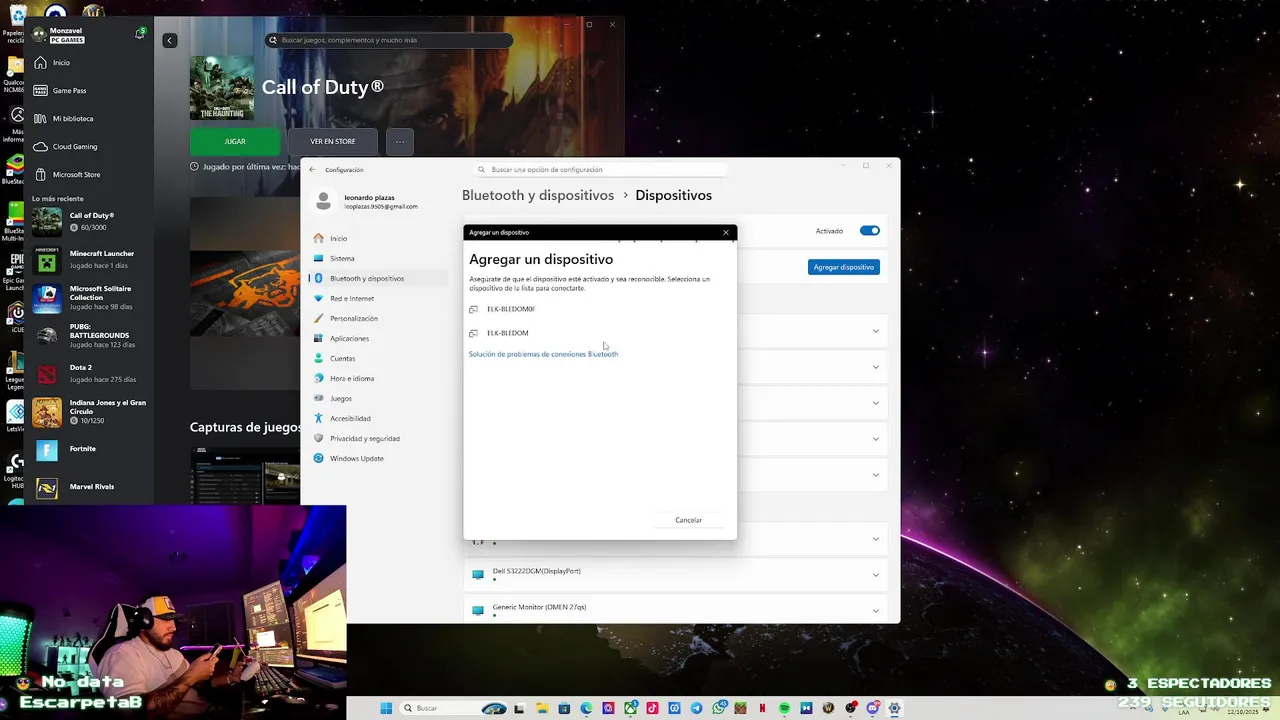The width and height of the screenshot is (1280, 720).
Task: Open Accesibilidad settings
Action: [x=378, y=418]
